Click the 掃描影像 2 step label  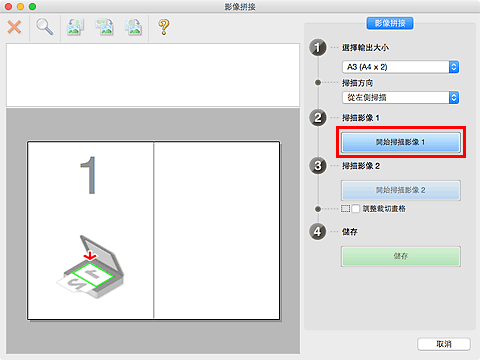tap(361, 166)
